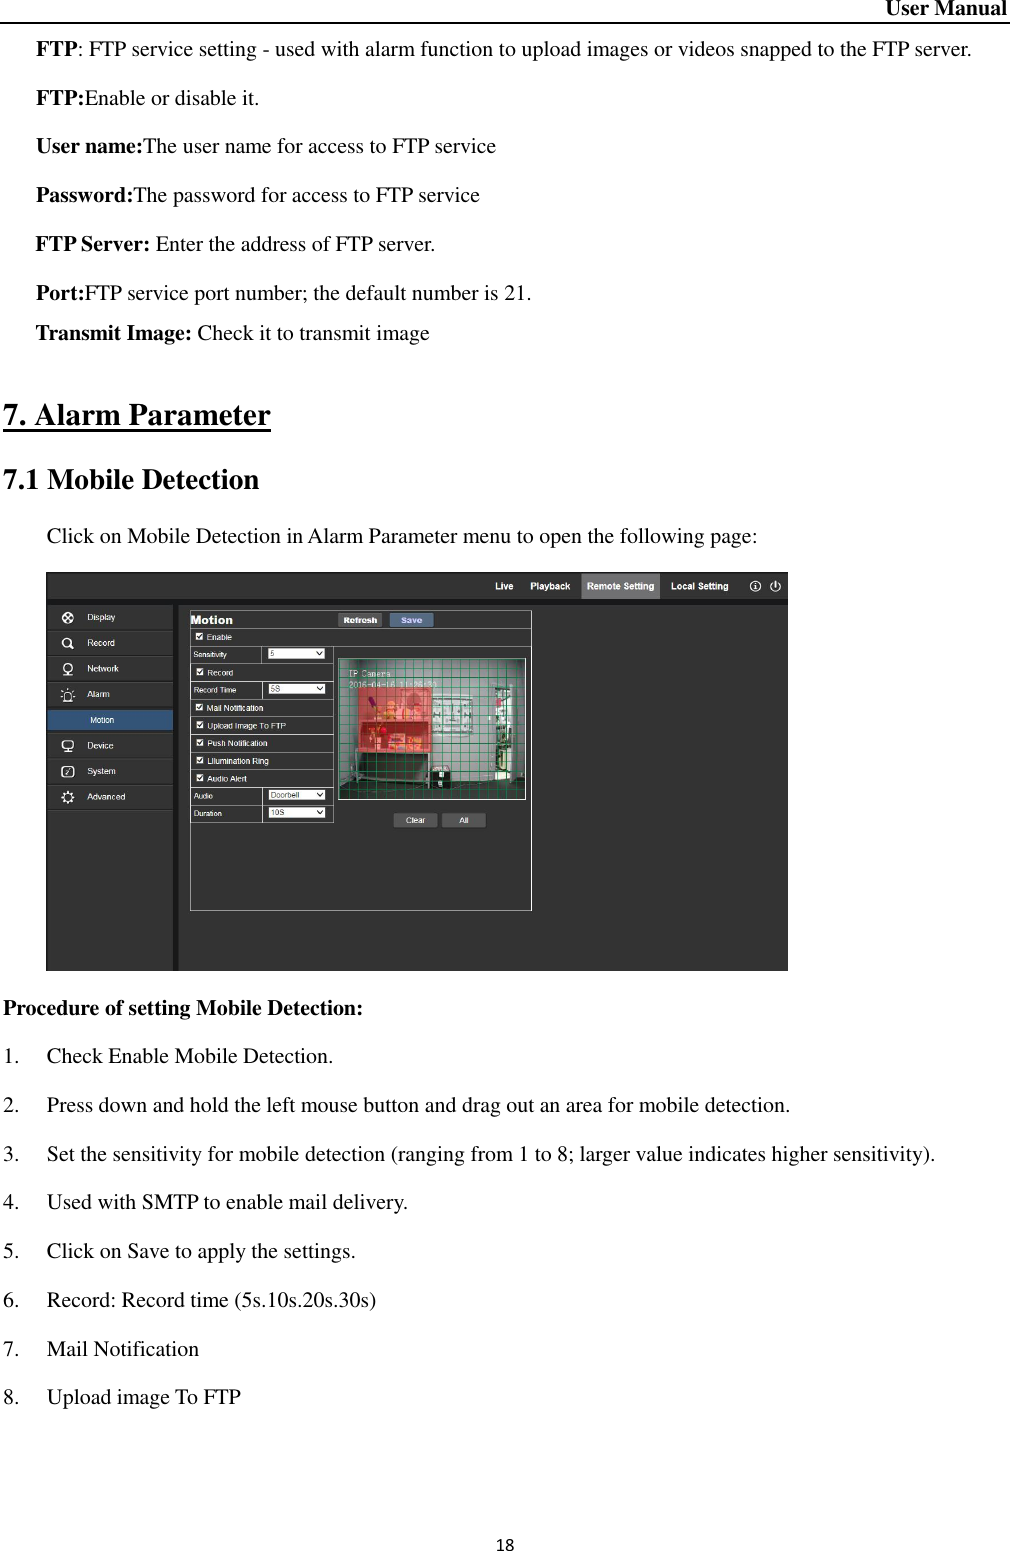1010x1551 pixels.
Task: Open the Sensitivity dropdown
Action: tap(296, 654)
